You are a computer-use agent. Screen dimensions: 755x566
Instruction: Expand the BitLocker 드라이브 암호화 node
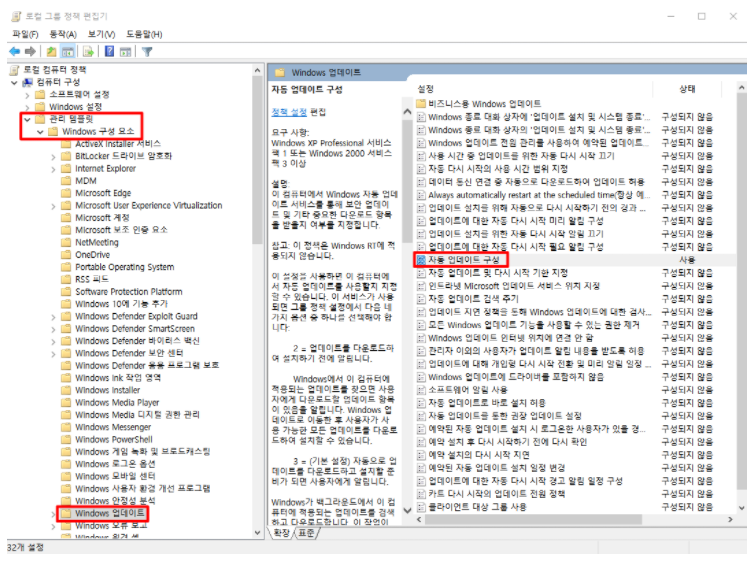[x=53, y=156]
